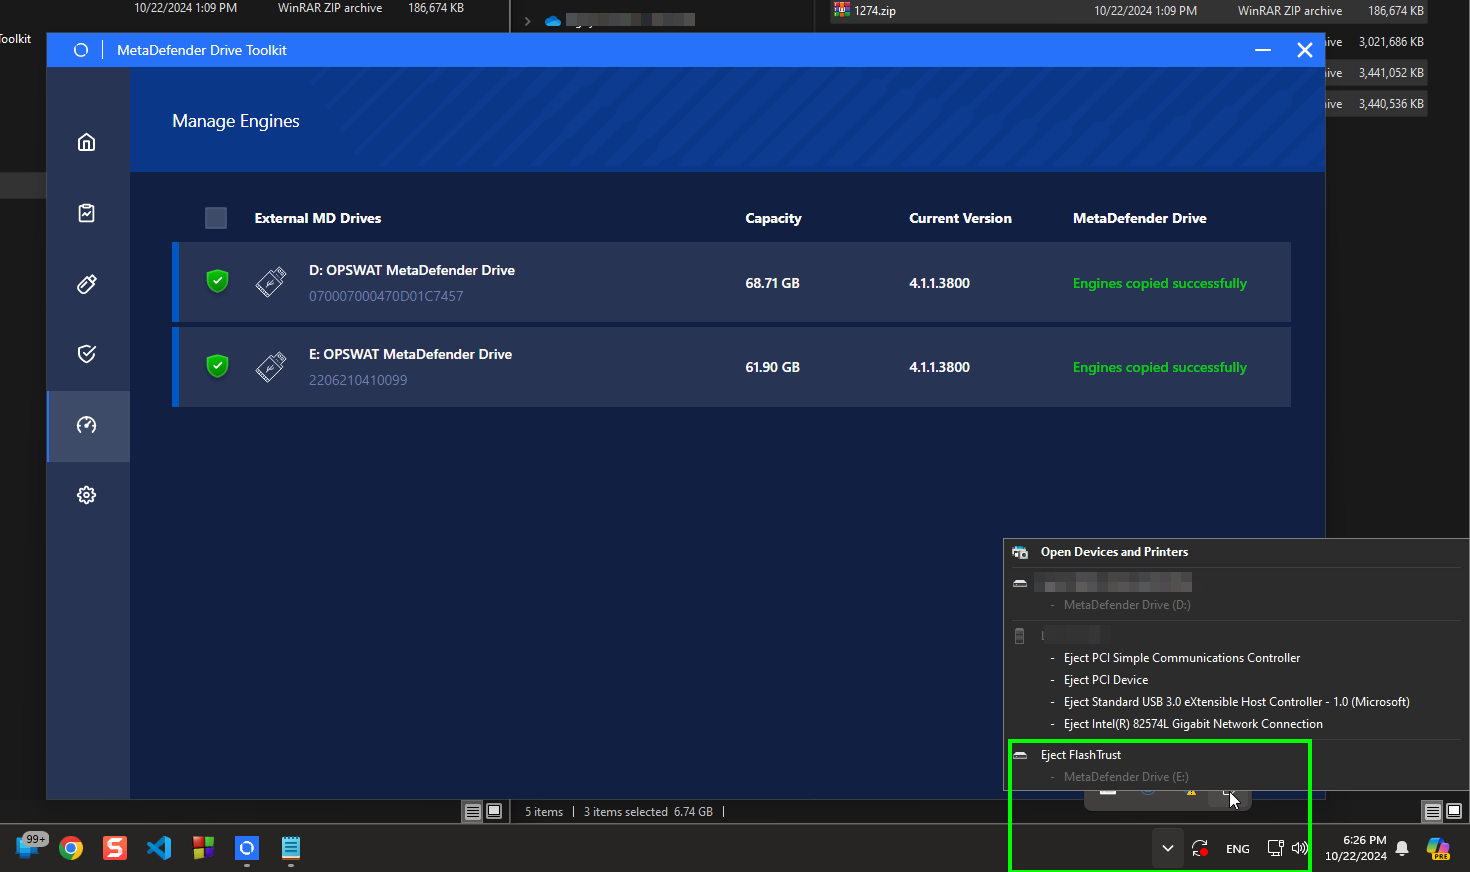
Task: Click green shield on E: drive row
Action: click(217, 366)
